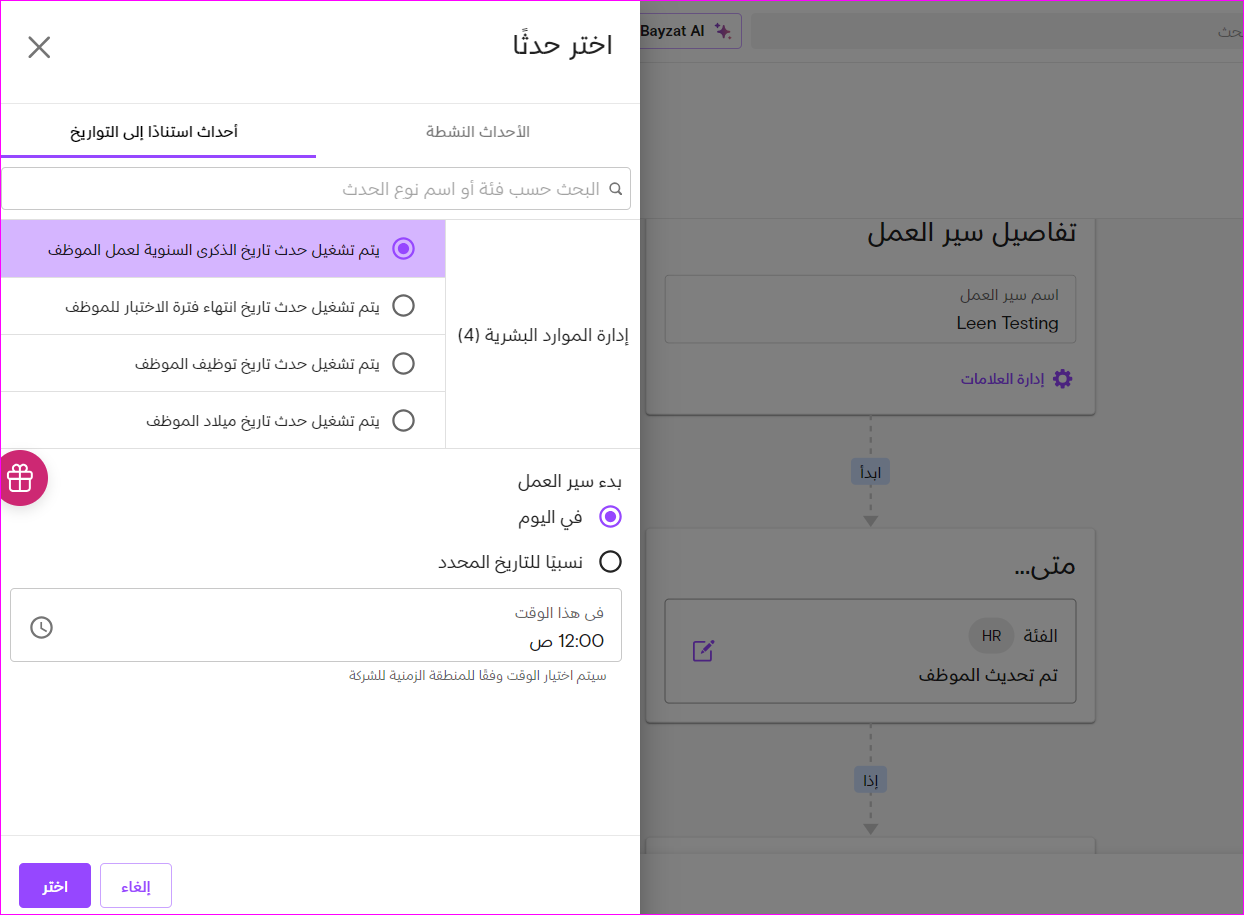Screen dimensions: 1244x915
Task: Switch to 'الأحداث النشطة' tab
Action: (x=478, y=132)
